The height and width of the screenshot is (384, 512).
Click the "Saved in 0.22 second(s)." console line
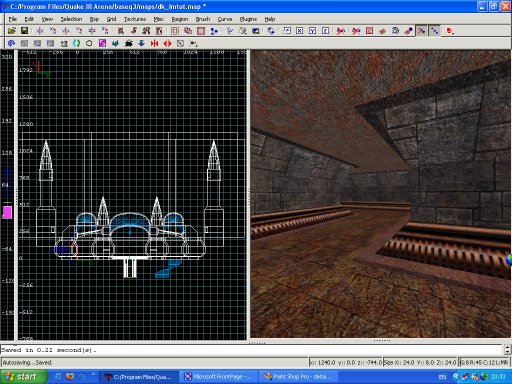click(48, 350)
